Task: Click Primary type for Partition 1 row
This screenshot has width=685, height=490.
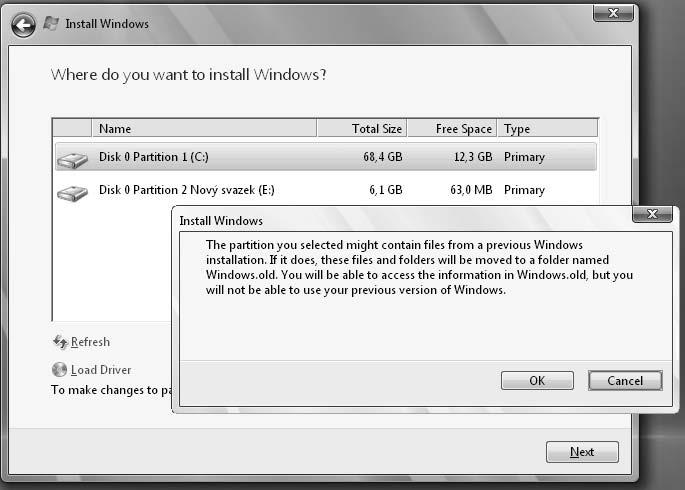Action: point(524,157)
